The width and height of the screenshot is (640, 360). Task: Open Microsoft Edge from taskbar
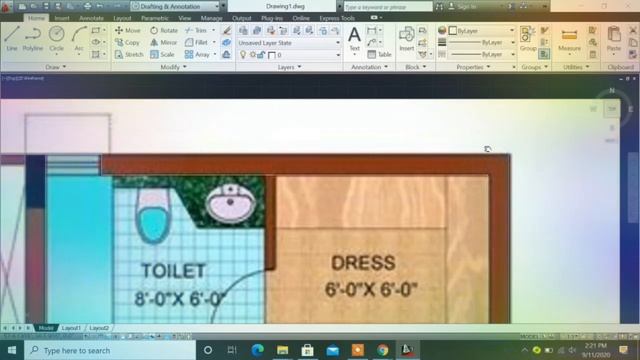point(257,350)
